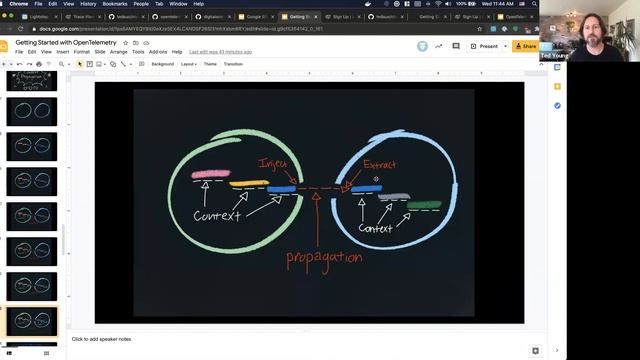This screenshot has width=640, height=360.
Task: Open Chrome Bookmarks menu in menu bar
Action: point(115,4)
